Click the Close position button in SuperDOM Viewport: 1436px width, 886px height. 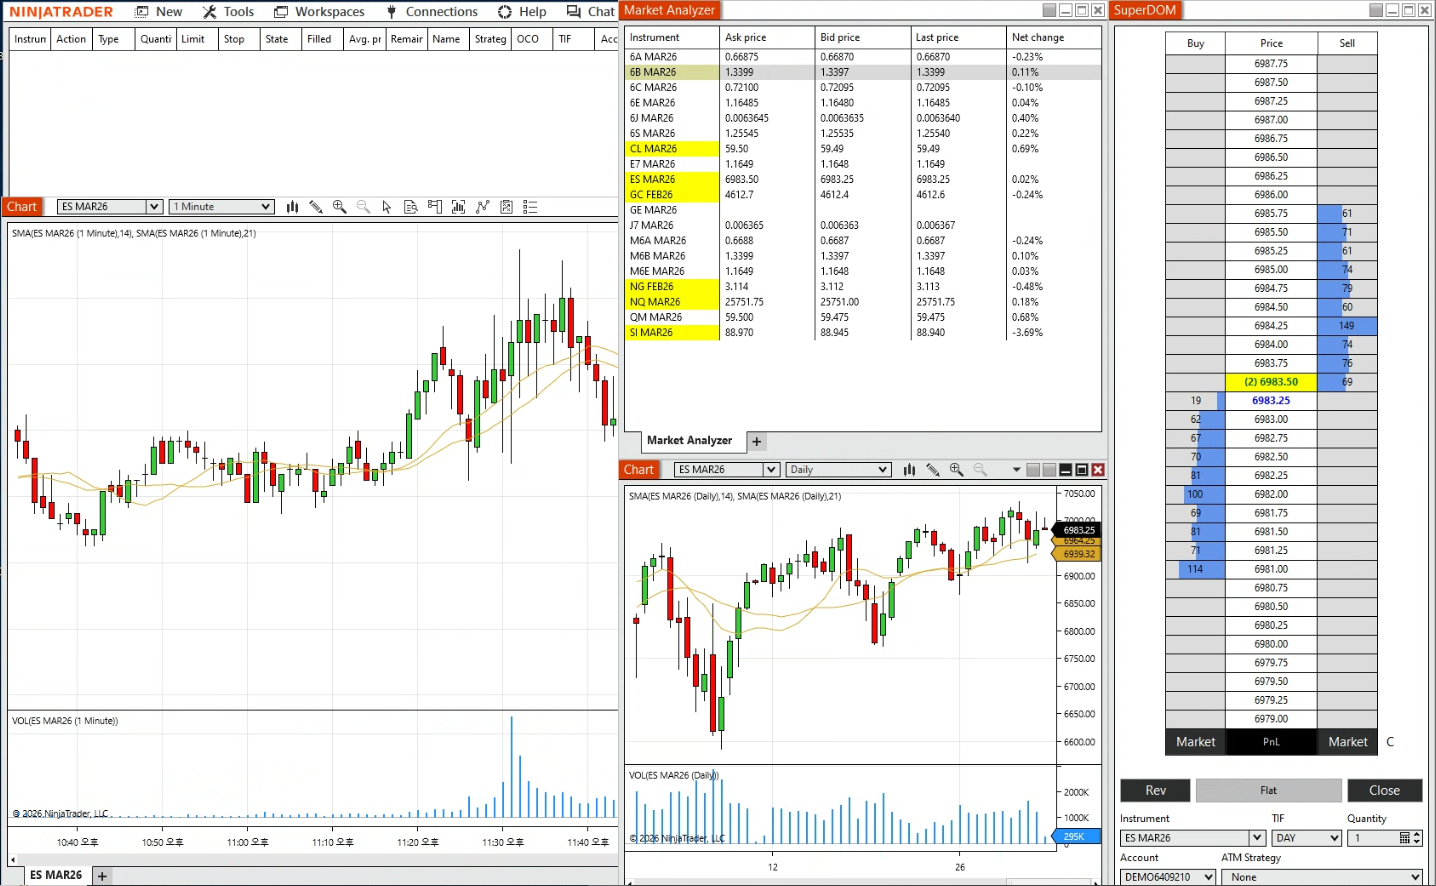[1384, 790]
